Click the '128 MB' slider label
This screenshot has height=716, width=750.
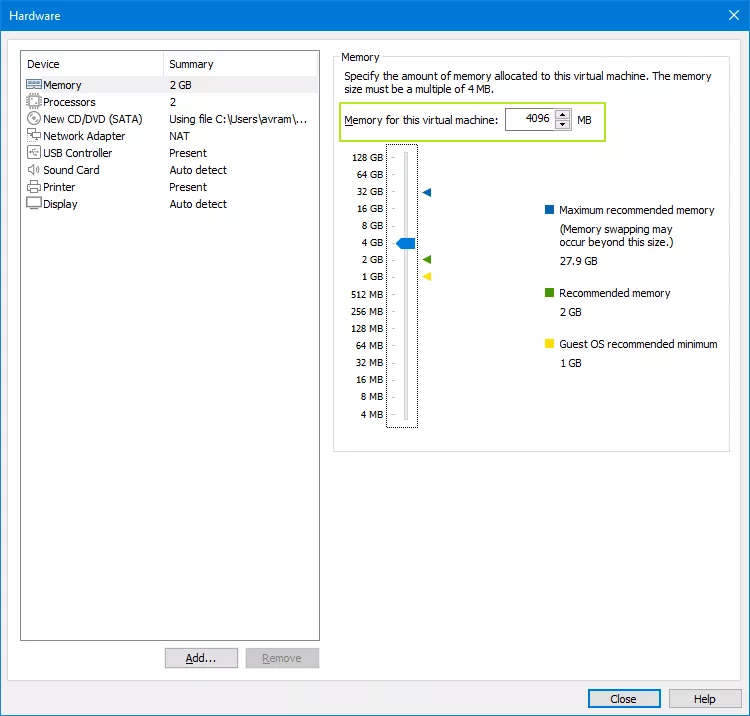367,329
